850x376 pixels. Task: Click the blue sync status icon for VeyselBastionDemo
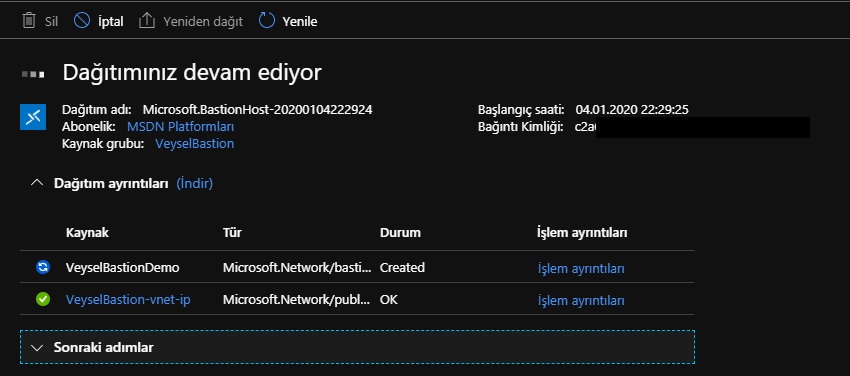43,267
